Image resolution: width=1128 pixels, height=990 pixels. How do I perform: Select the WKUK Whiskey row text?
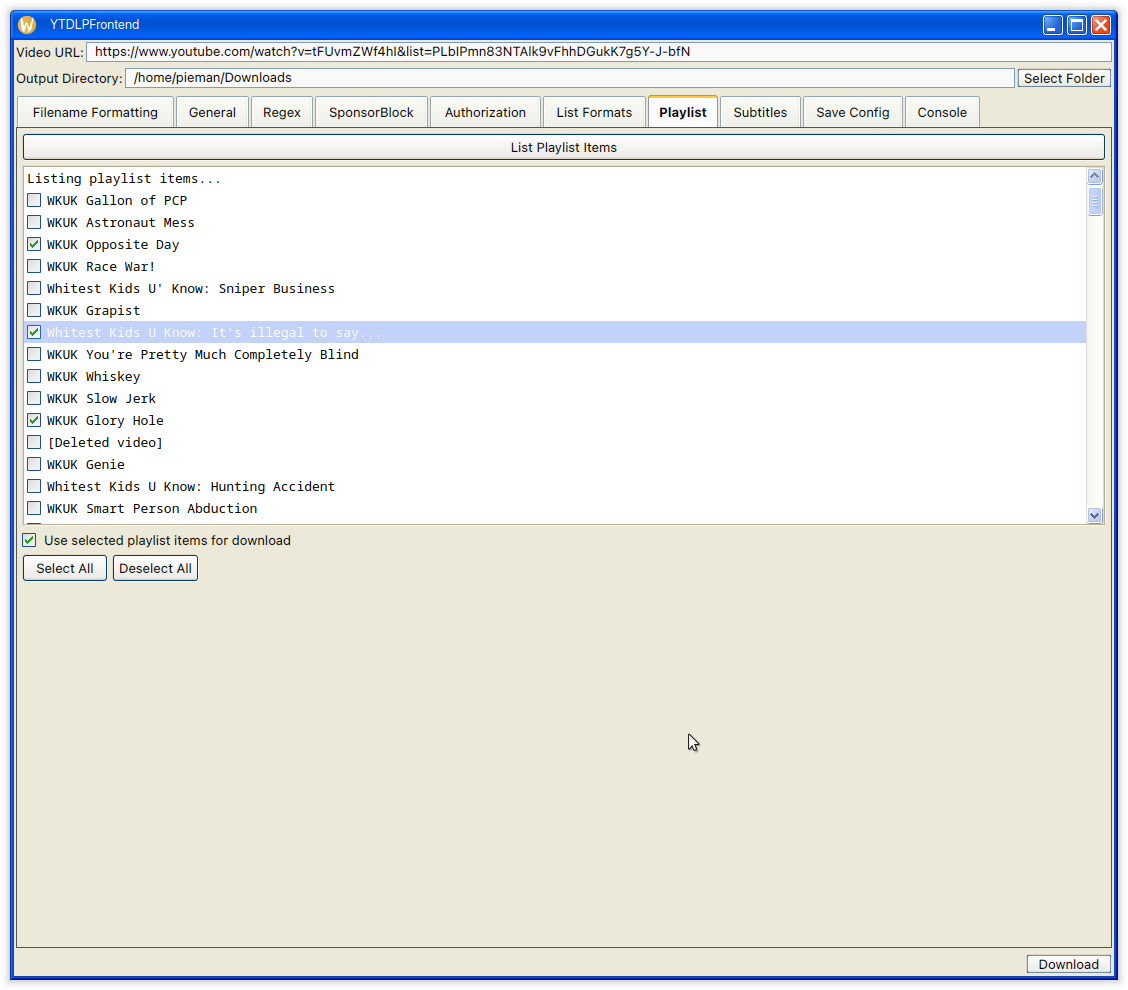click(94, 376)
